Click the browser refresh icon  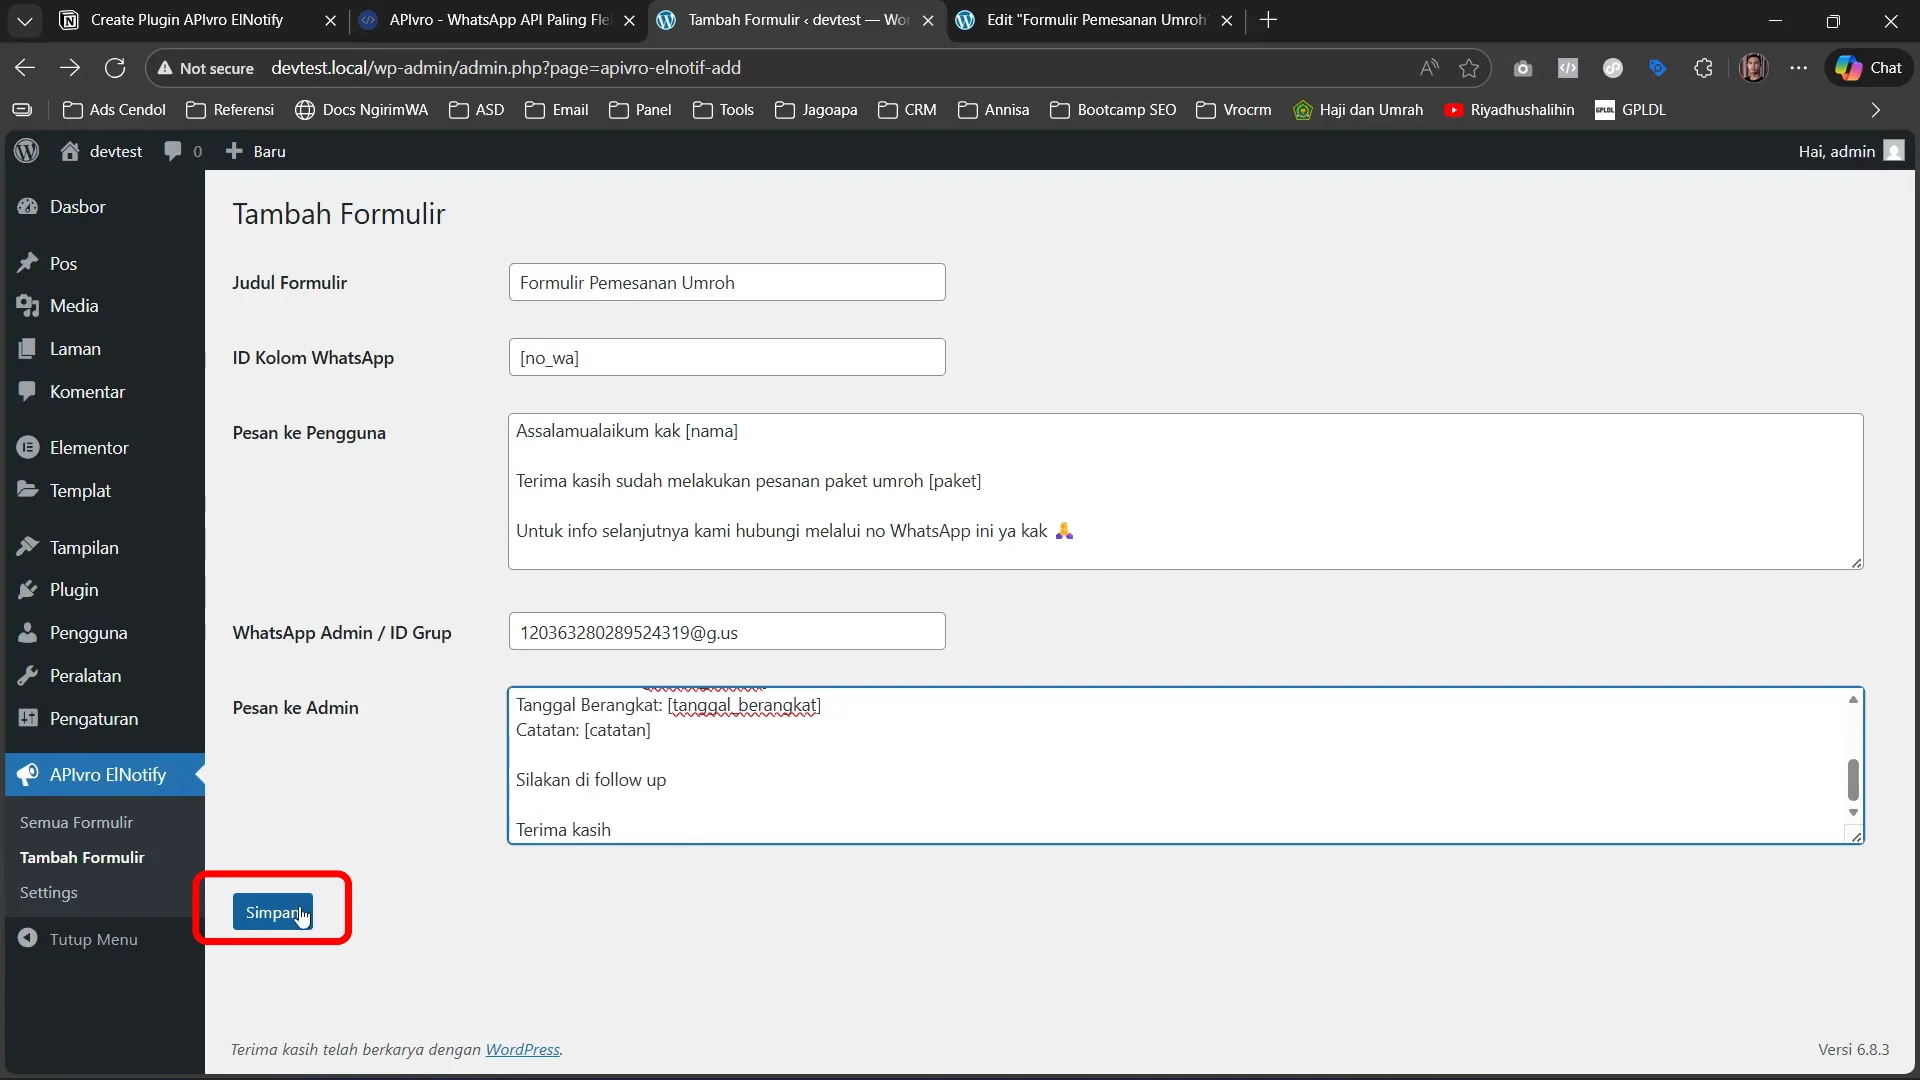coord(115,68)
